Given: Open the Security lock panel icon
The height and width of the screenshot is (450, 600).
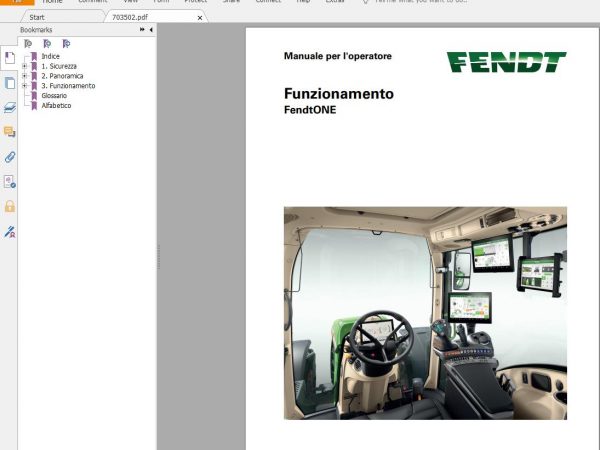Looking at the screenshot, I should [10, 206].
